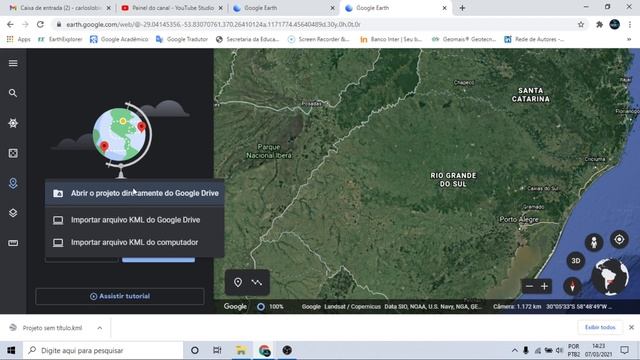The image size is (640, 360).
Task: Open Chrome from the taskbar
Action: click(x=264, y=350)
